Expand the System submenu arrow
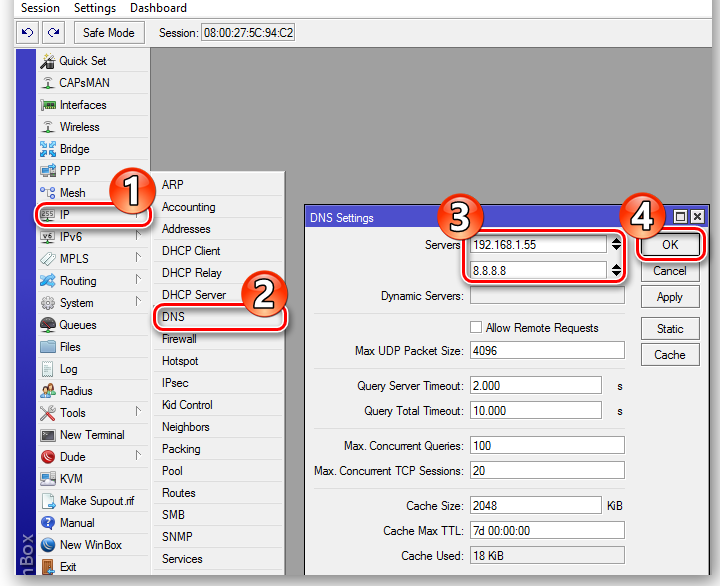Viewport: 720px width, 586px height. (x=138, y=302)
